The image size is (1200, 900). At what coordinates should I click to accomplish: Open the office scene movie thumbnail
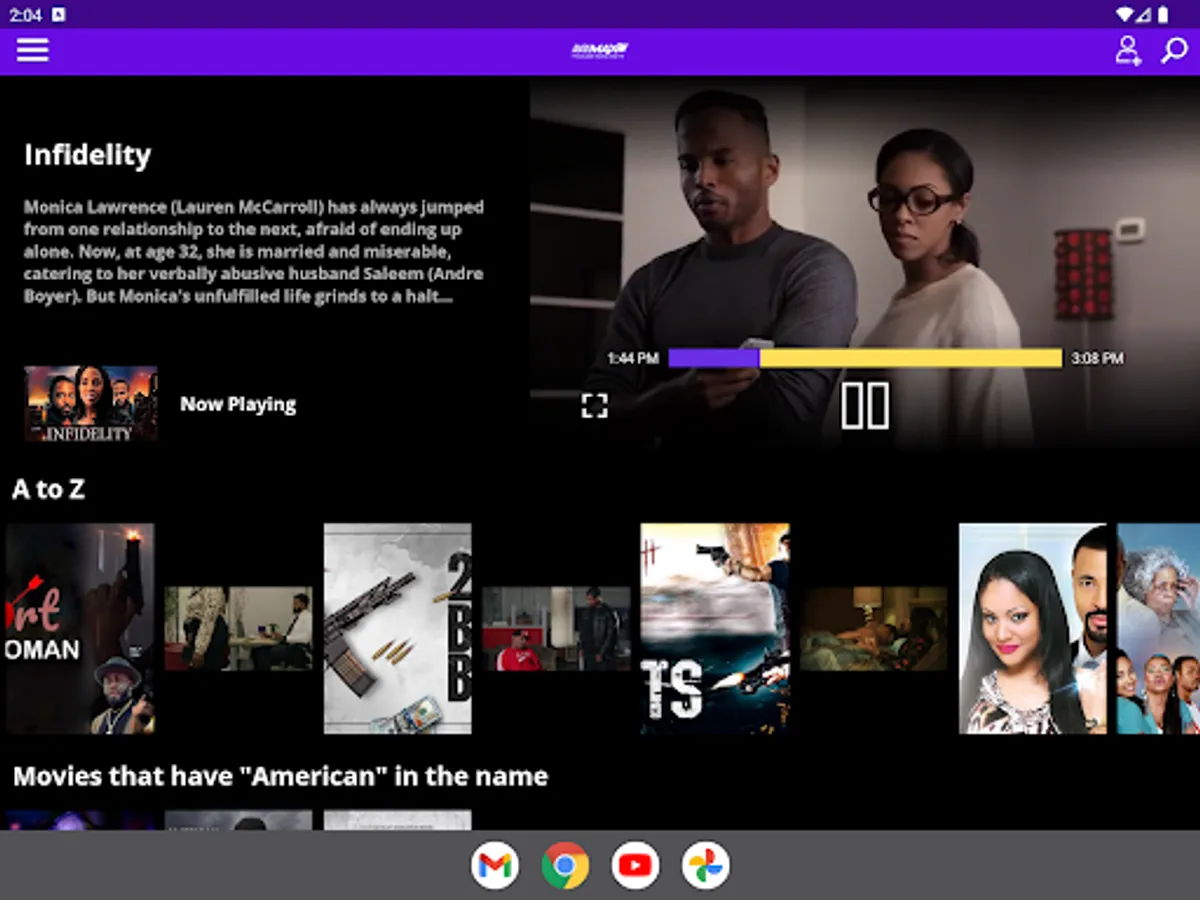(x=239, y=629)
